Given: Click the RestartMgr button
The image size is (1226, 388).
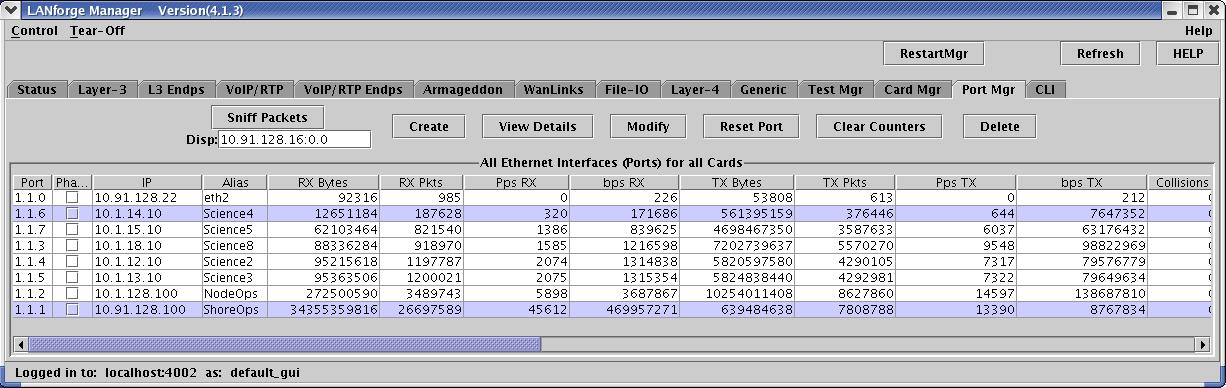Looking at the screenshot, I should (934, 53).
